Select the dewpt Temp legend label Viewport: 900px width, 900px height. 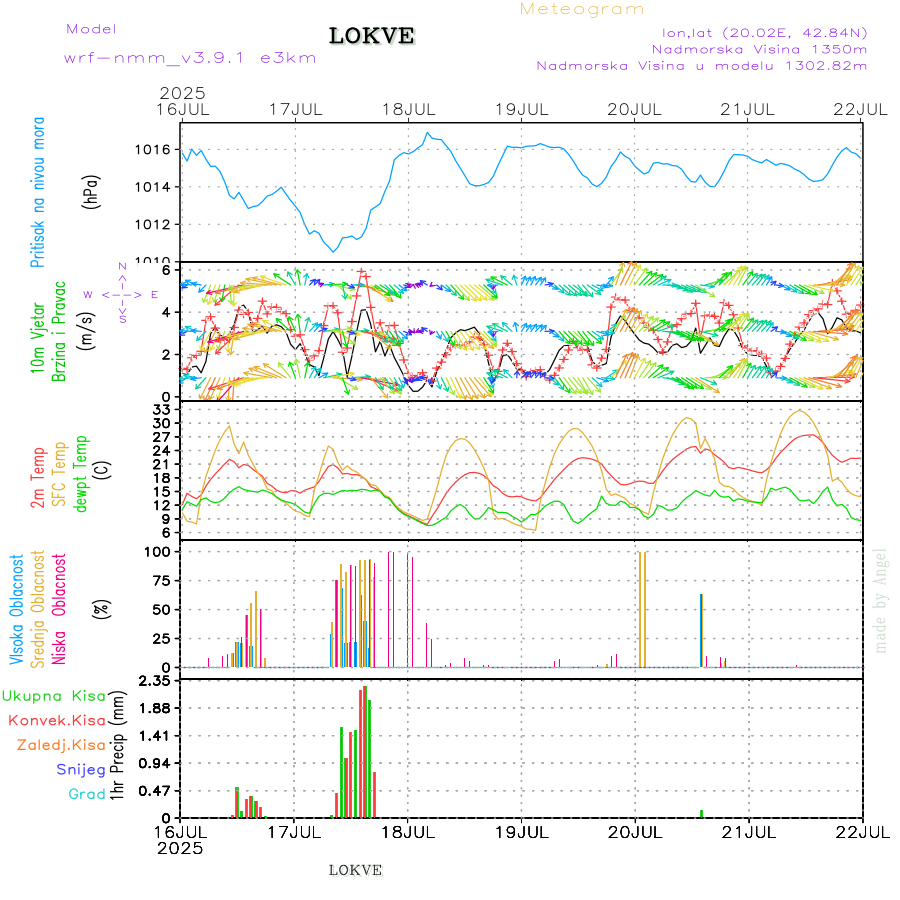[x=80, y=474]
